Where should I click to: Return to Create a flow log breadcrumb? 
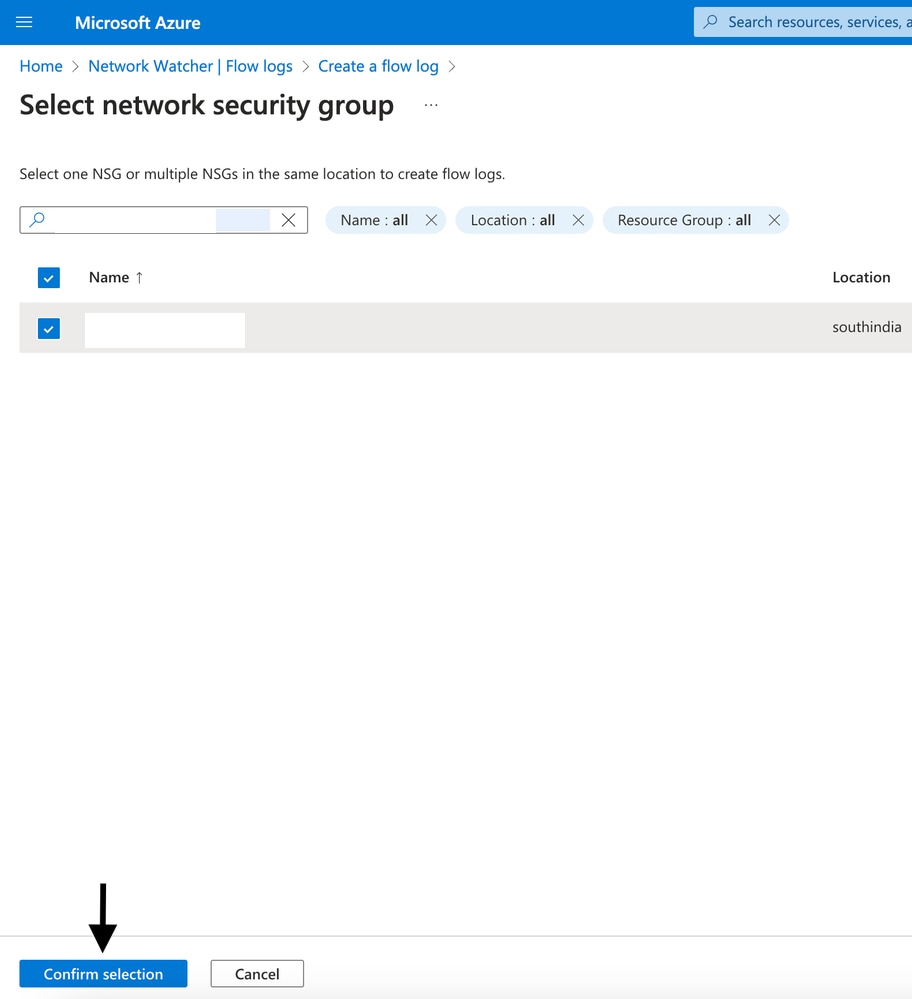pos(378,66)
